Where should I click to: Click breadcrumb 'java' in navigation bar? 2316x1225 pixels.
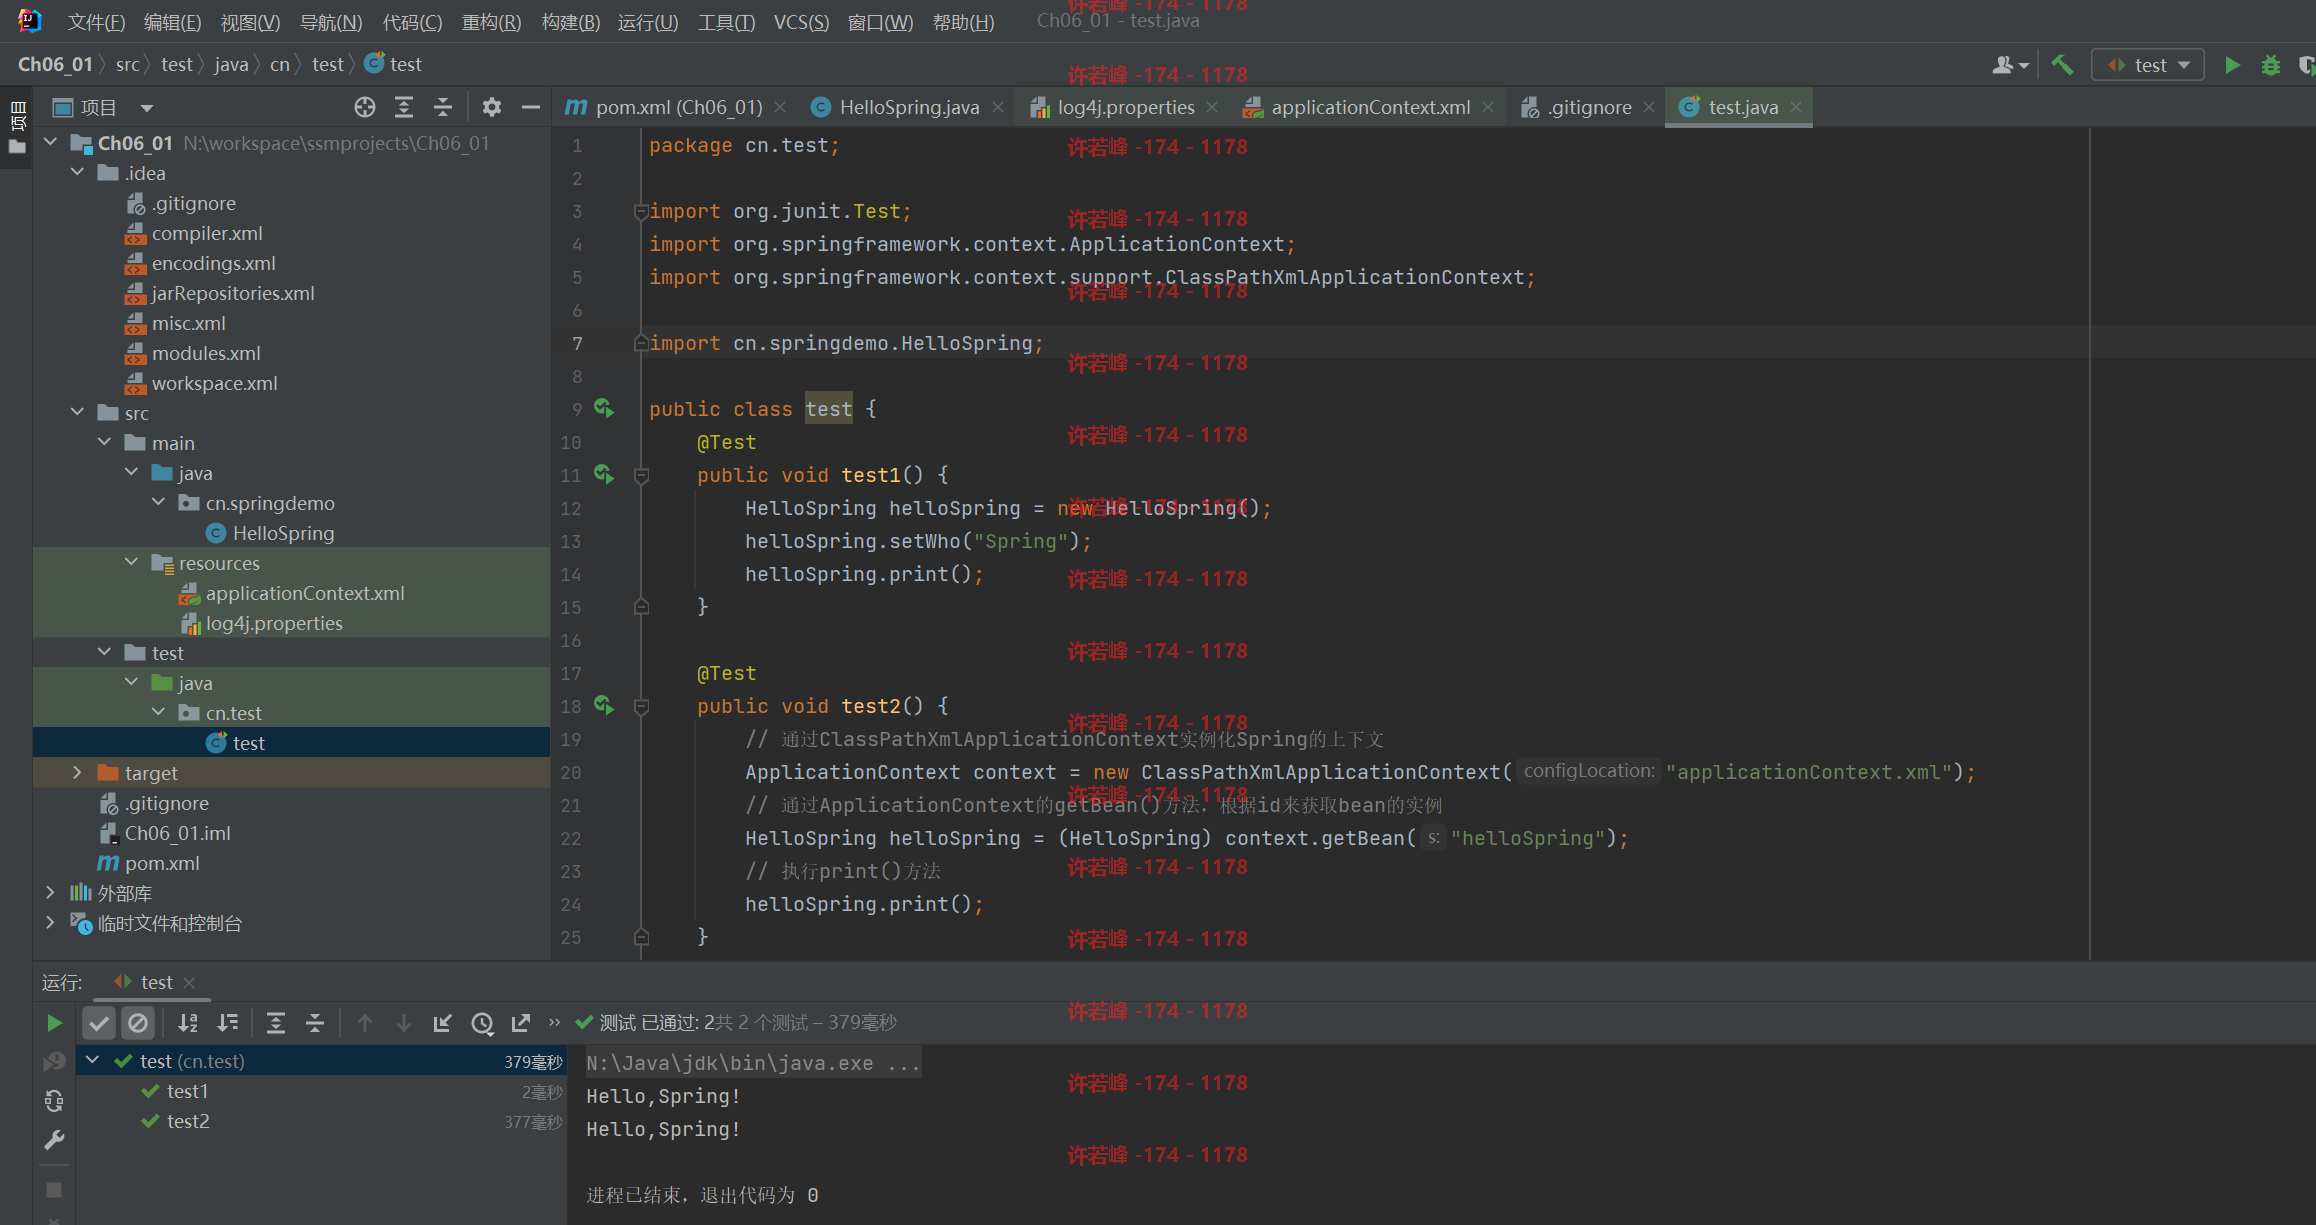231,65
